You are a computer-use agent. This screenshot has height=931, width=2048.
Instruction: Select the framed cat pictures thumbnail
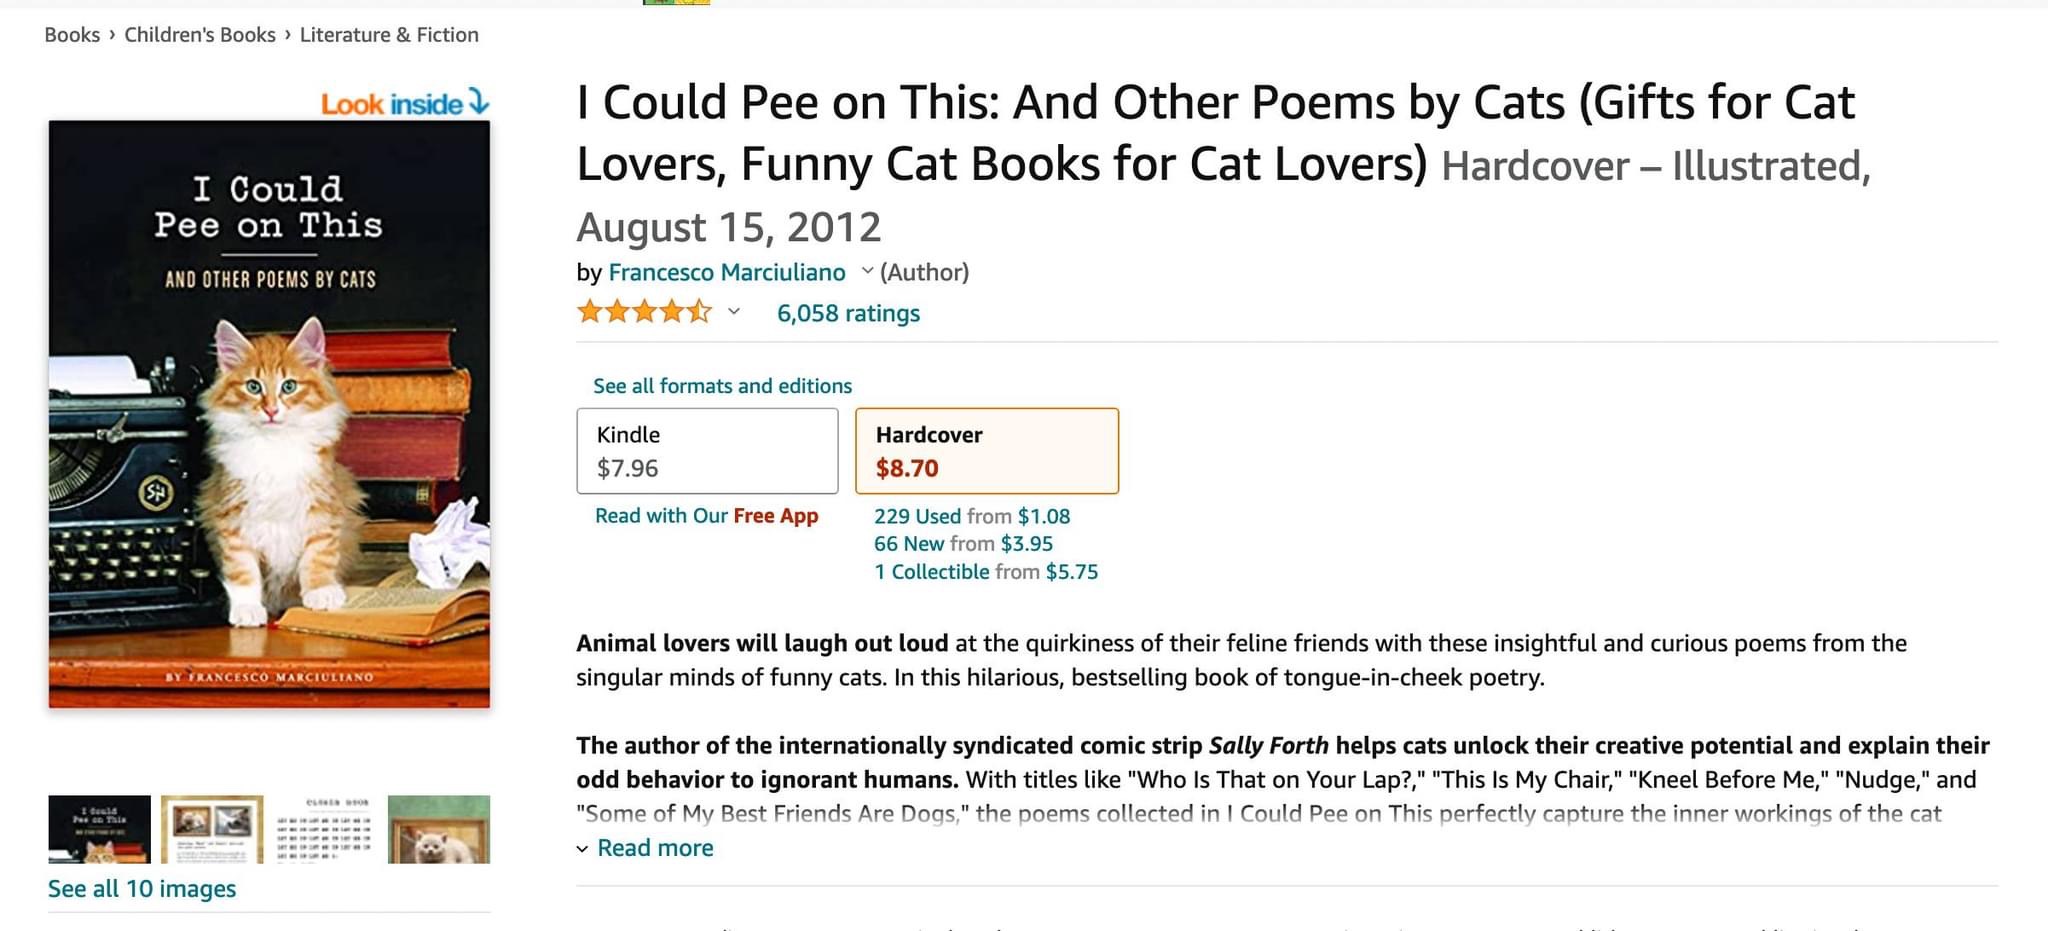click(x=212, y=829)
